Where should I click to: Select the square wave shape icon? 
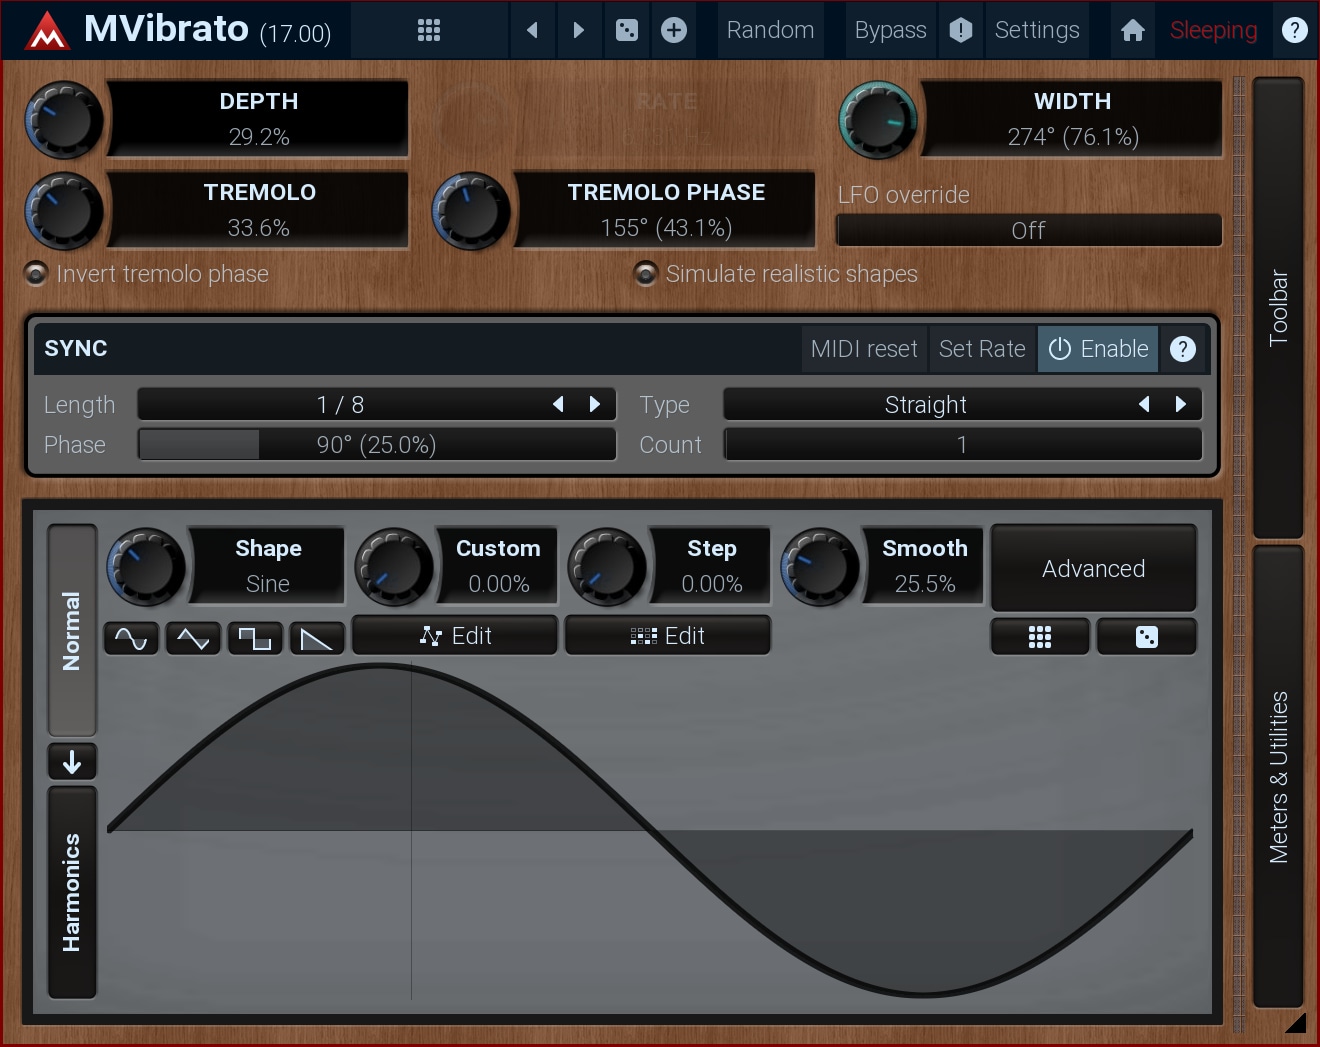(255, 638)
